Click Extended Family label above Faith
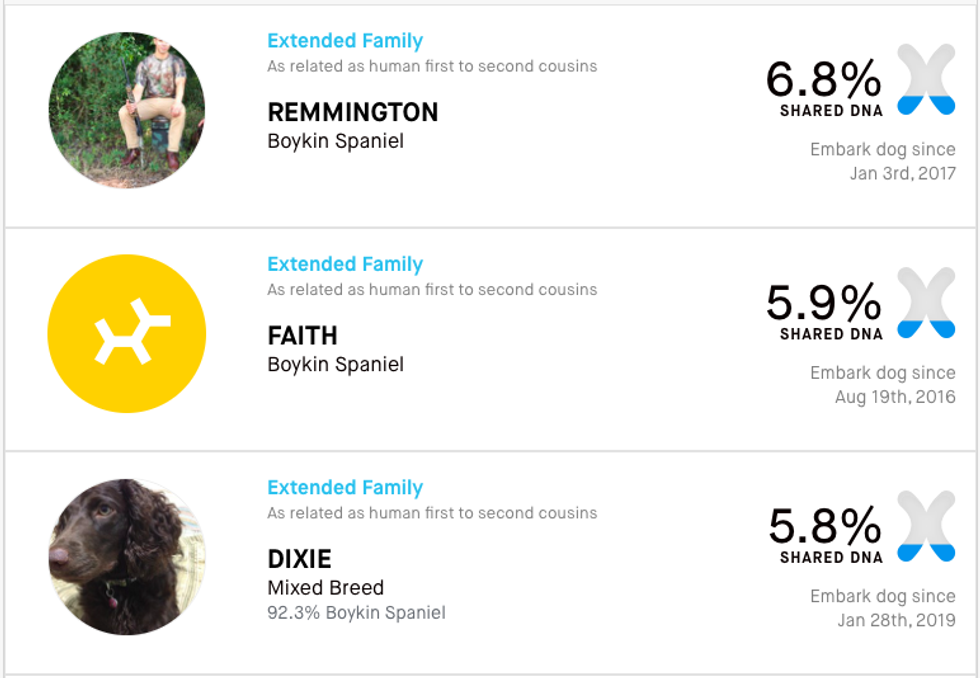 pyautogui.click(x=345, y=264)
